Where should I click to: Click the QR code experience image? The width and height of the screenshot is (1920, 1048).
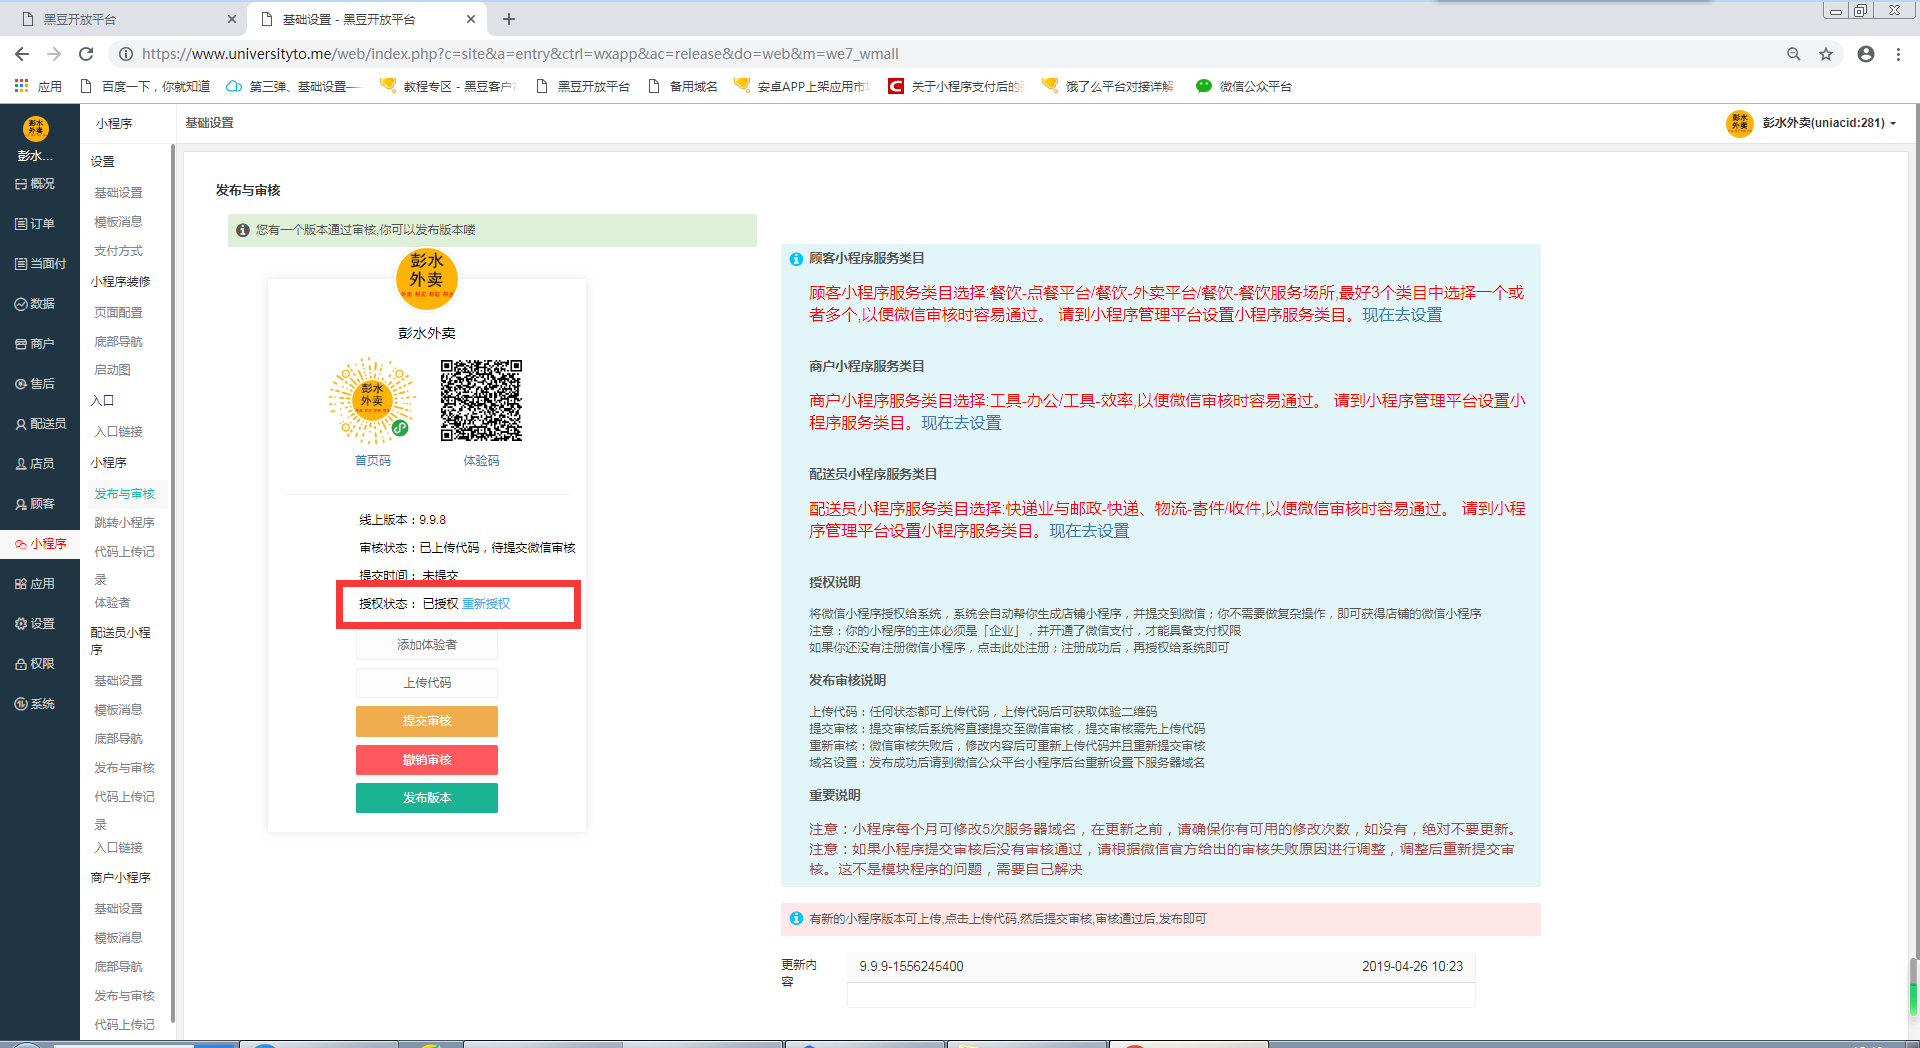[481, 400]
